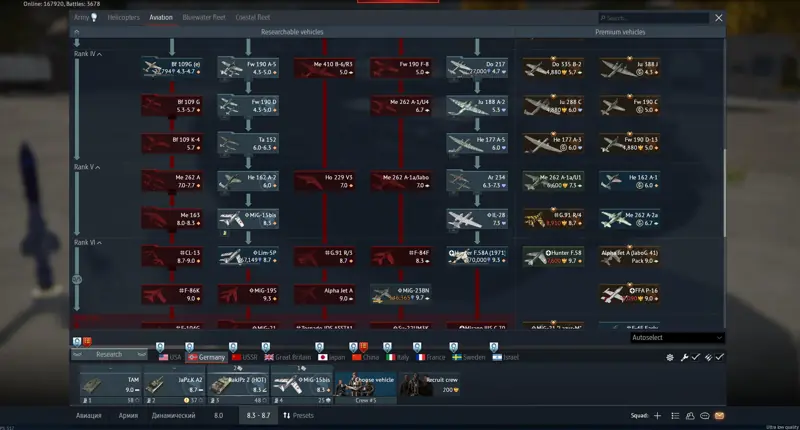This screenshot has height=430, width=800.
Task: Toggle the checkmark beside the wrench icon
Action: pos(695,357)
